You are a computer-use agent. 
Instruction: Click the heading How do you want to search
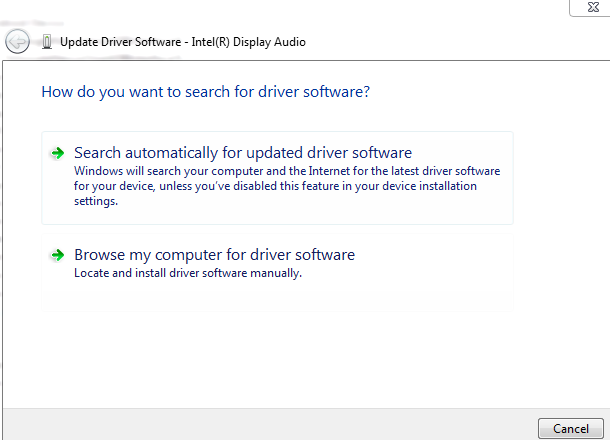tap(205, 92)
